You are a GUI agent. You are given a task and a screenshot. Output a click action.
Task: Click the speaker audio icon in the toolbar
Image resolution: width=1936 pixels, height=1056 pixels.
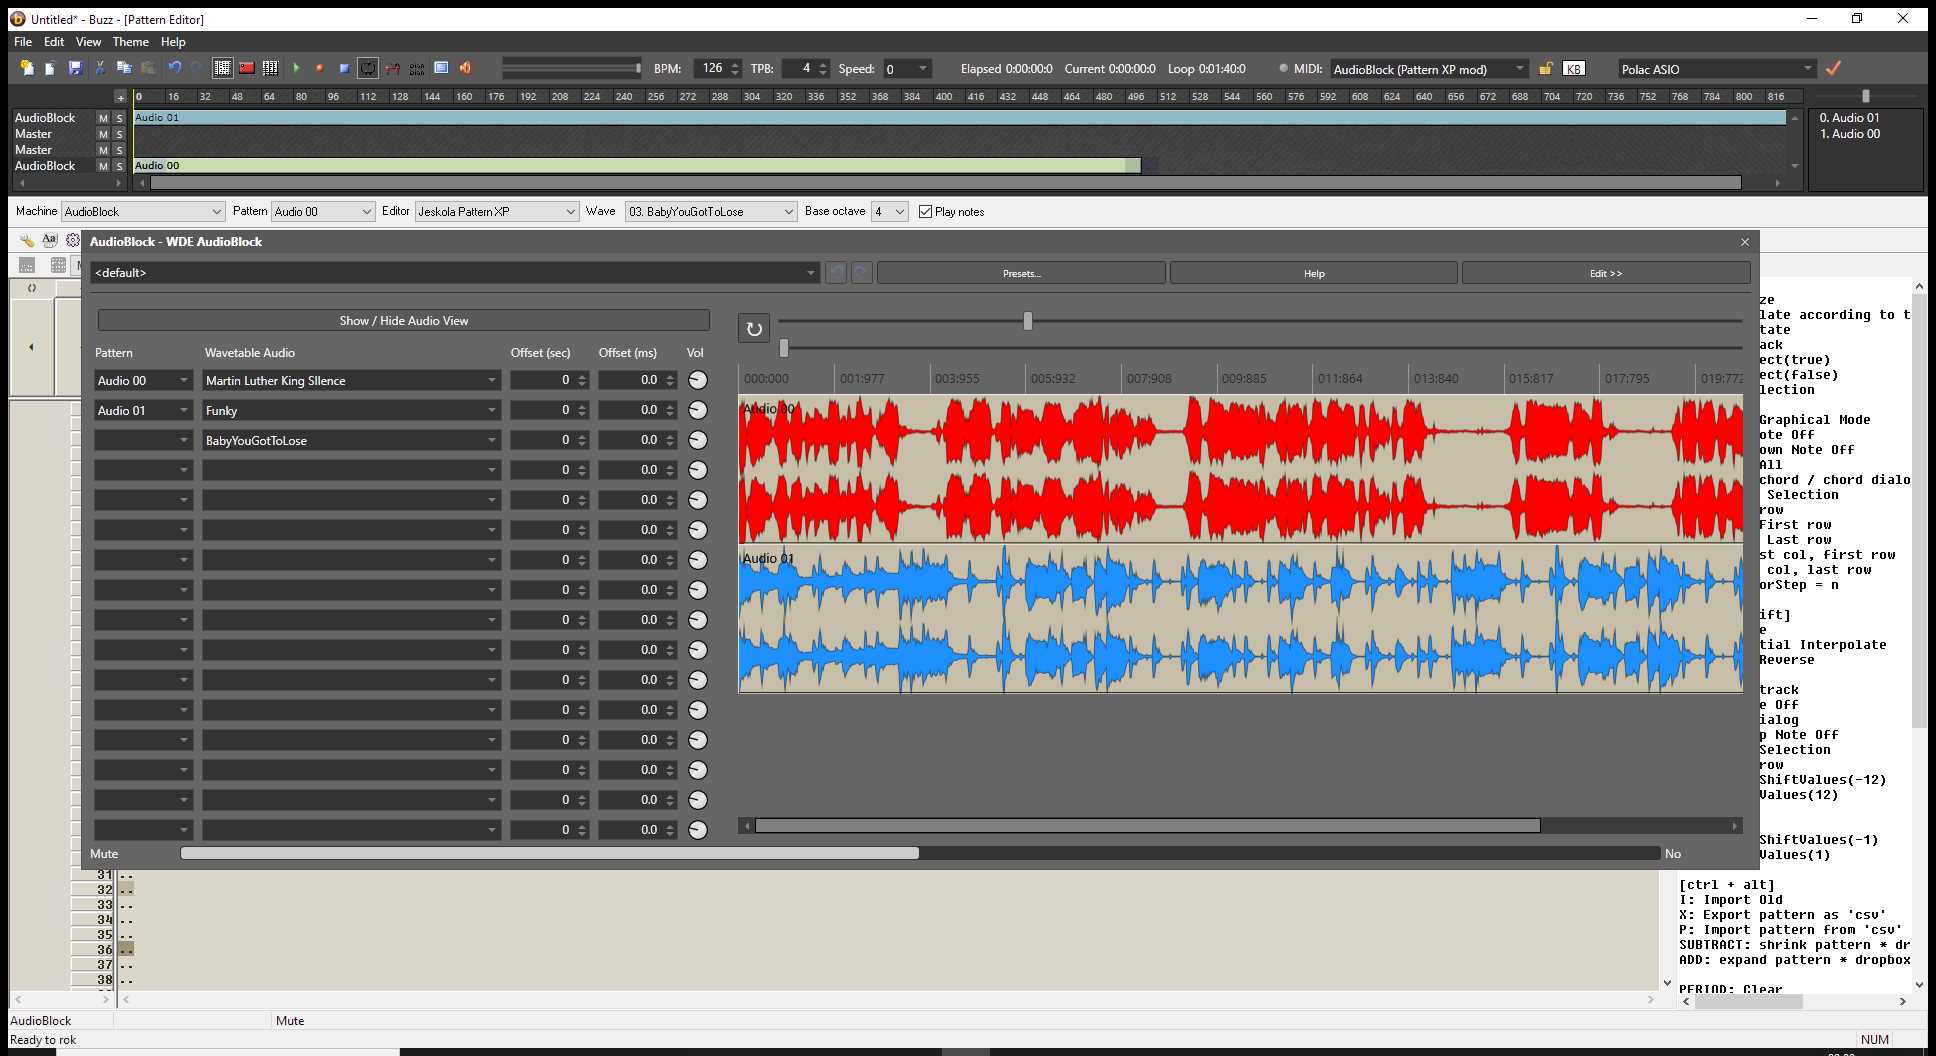click(464, 67)
